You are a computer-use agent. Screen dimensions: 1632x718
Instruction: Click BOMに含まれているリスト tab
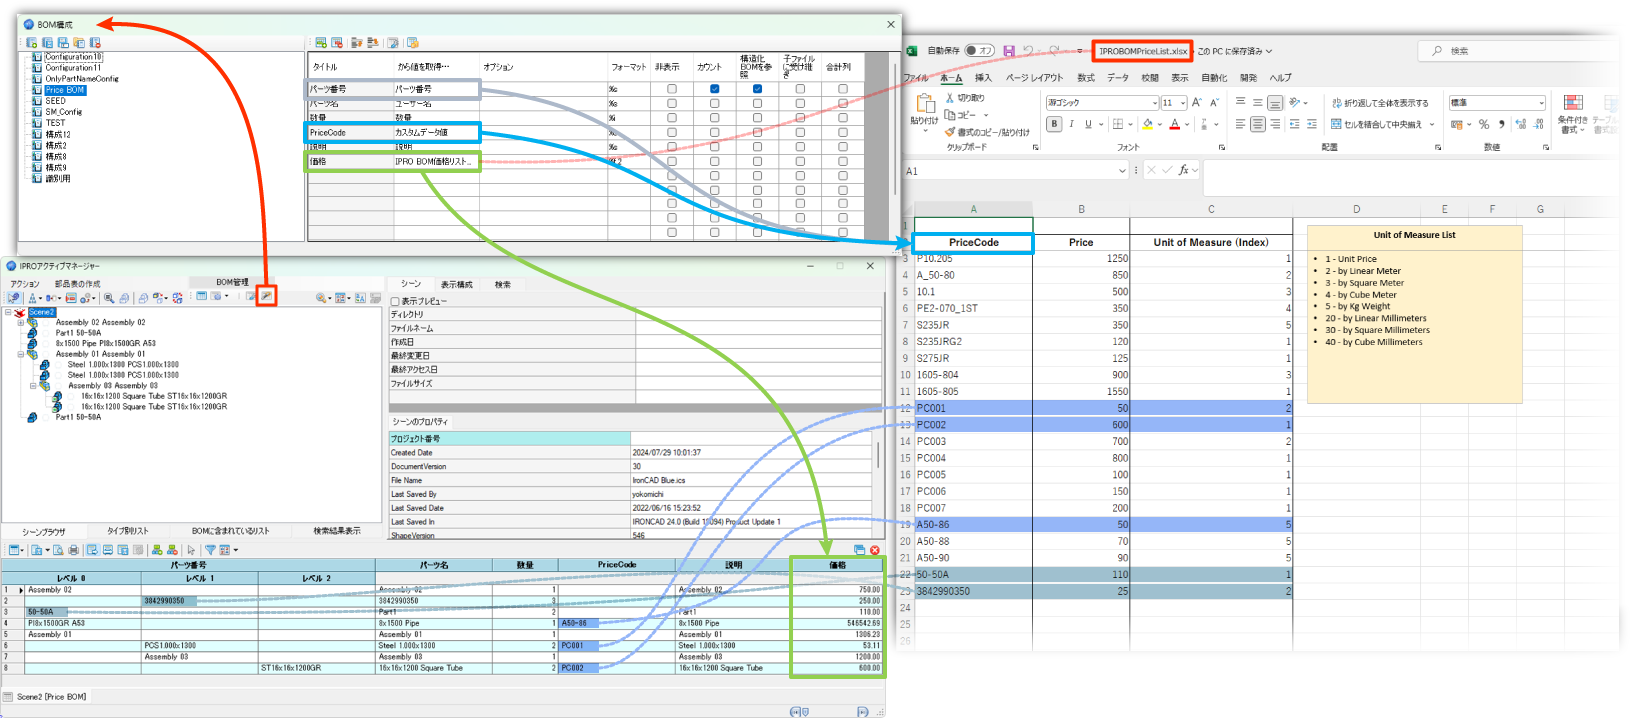coord(230,531)
